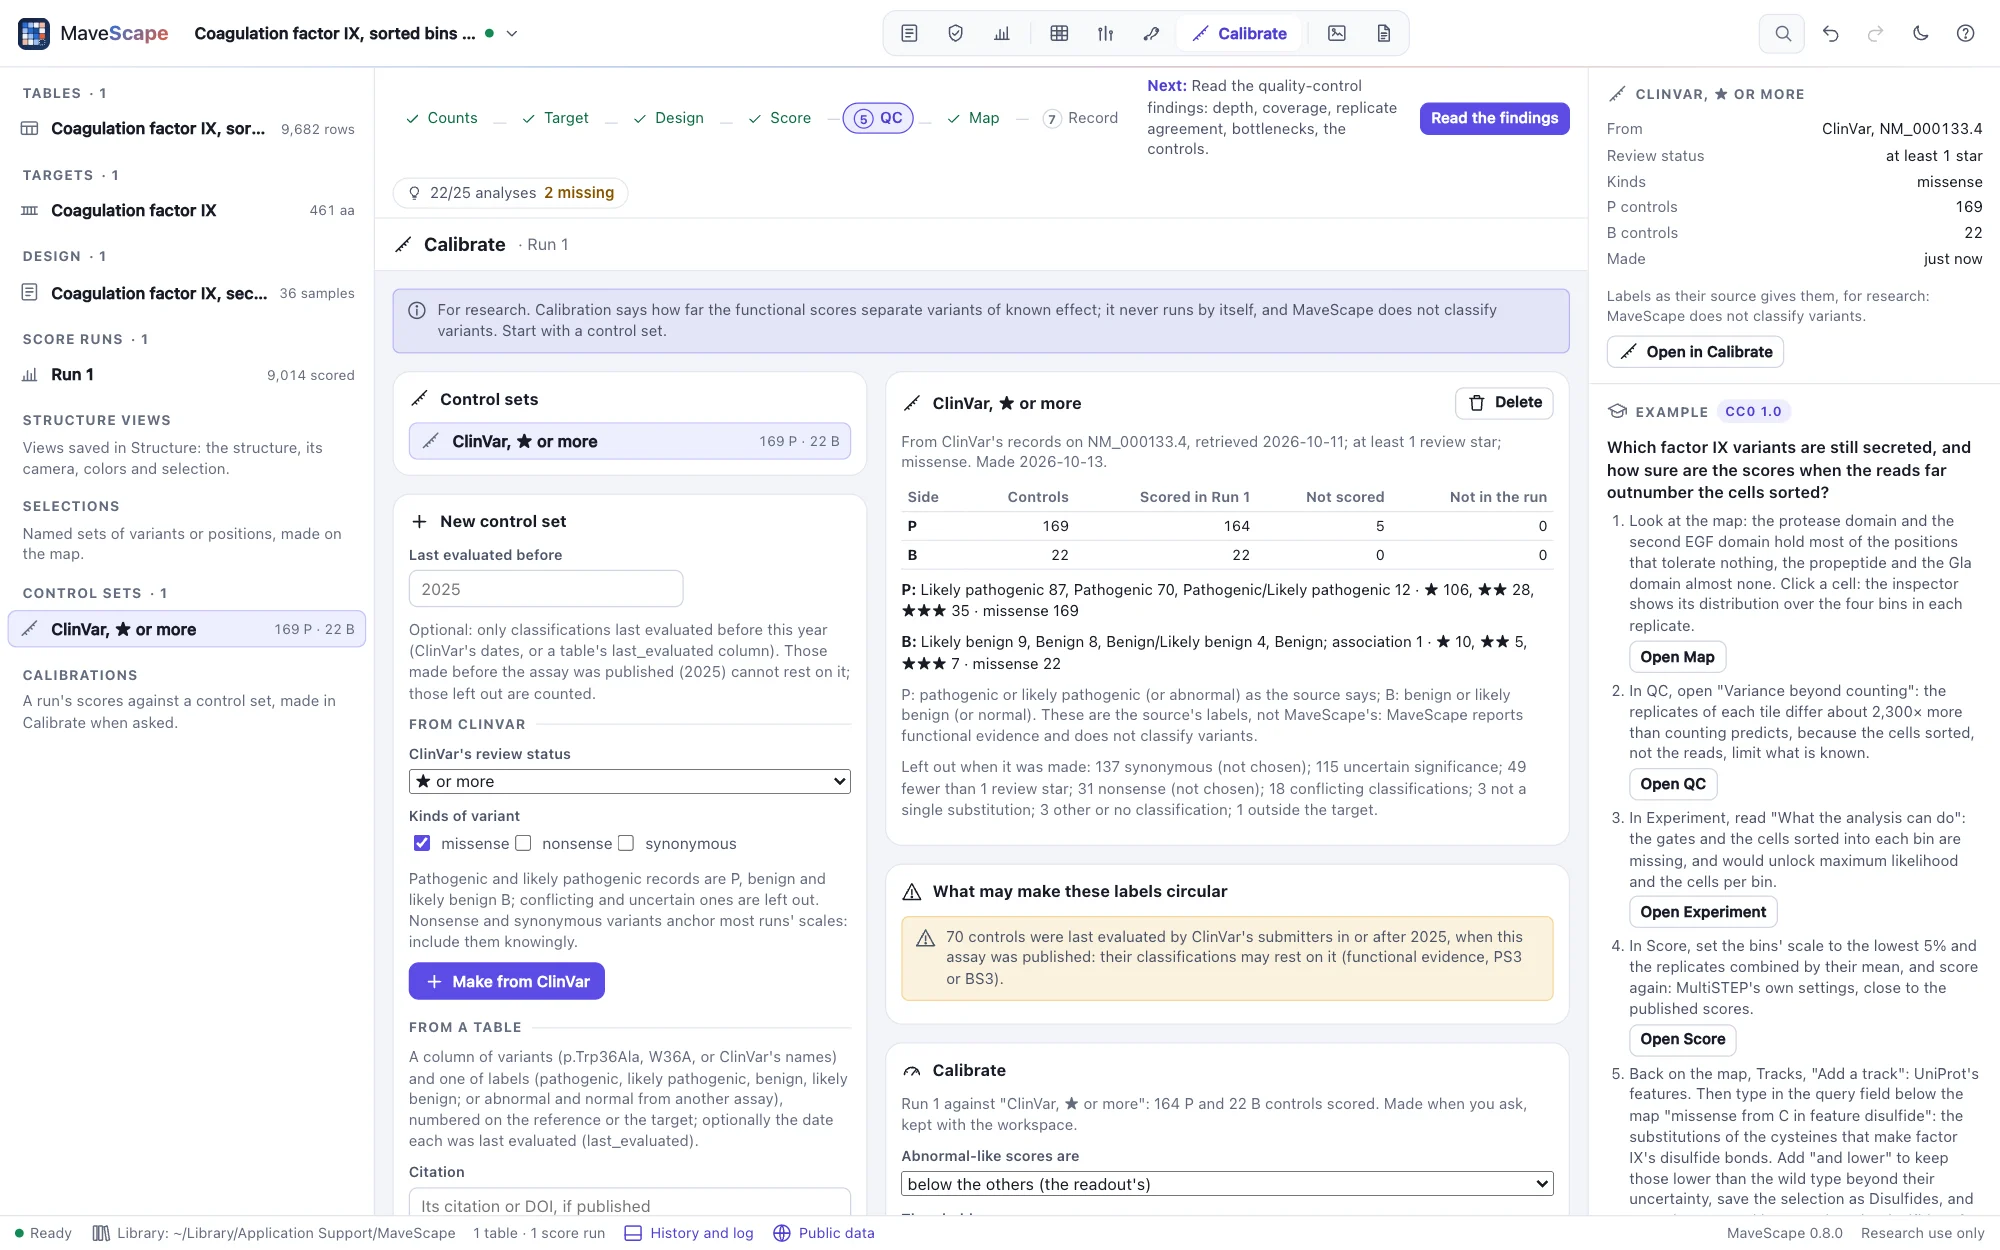The image size is (2000, 1250).
Task: Focus the Last evaluated before field
Action: (x=546, y=589)
